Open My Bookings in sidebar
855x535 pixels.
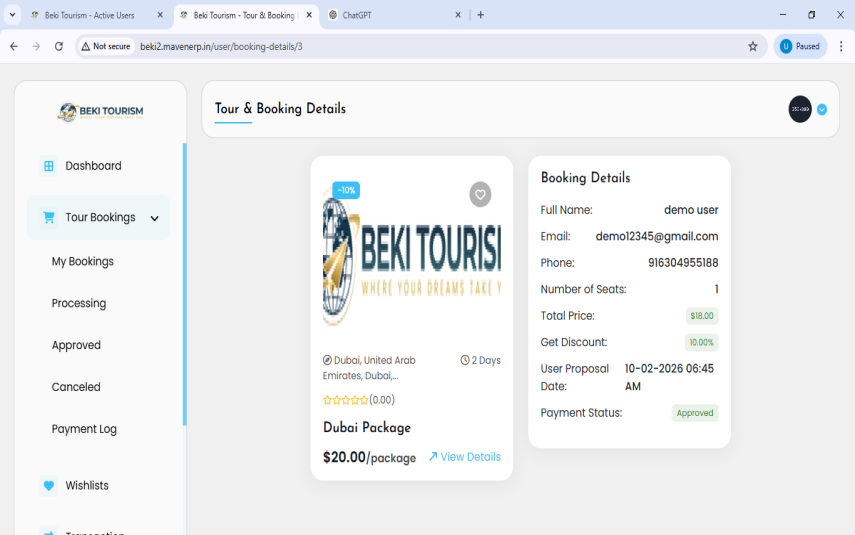(83, 261)
